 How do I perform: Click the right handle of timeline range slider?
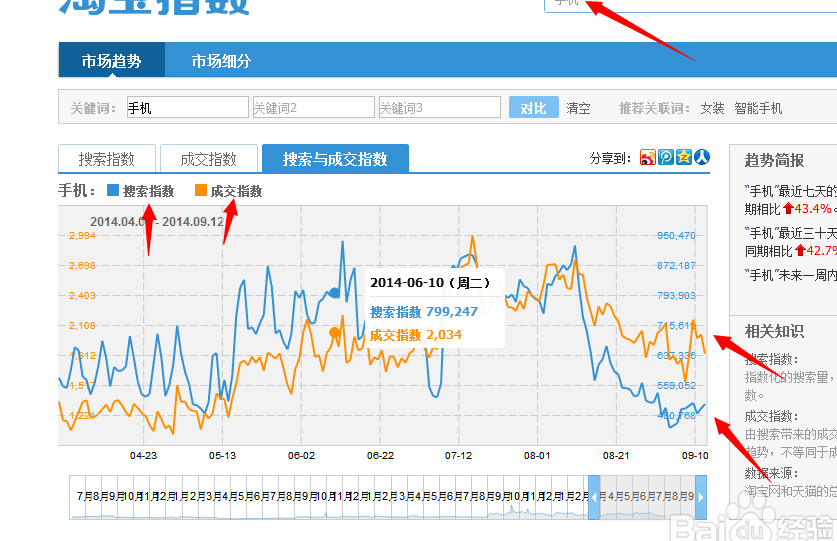pos(701,497)
